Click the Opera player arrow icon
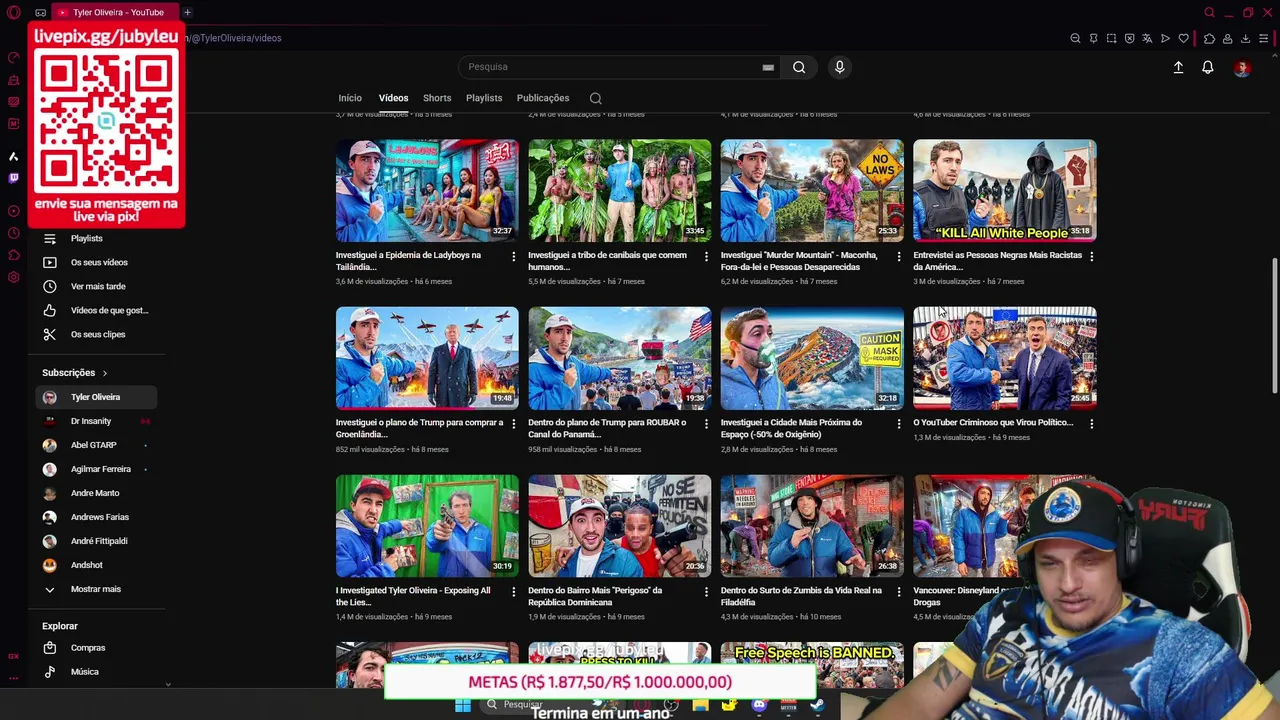Screen dimensions: 1280x720 coord(1165,38)
